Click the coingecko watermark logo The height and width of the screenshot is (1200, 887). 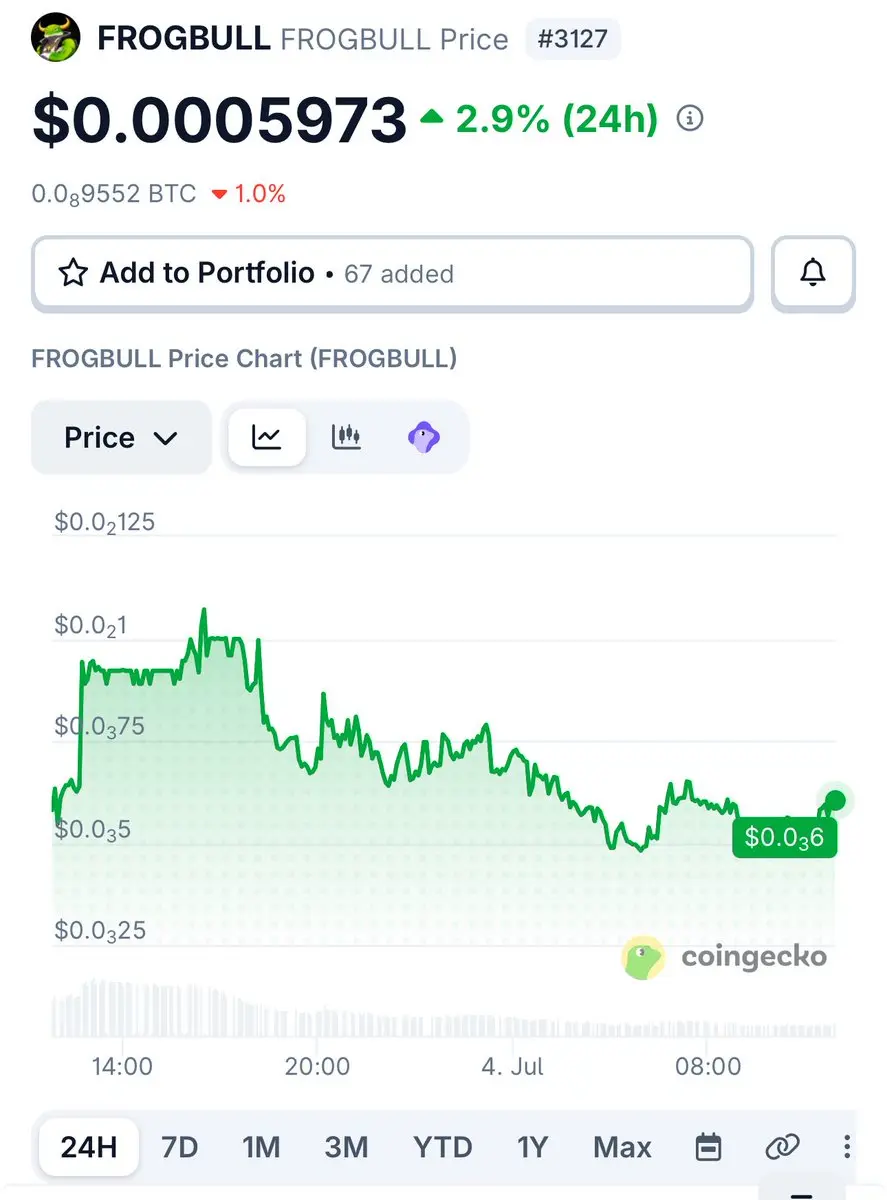tap(724, 957)
